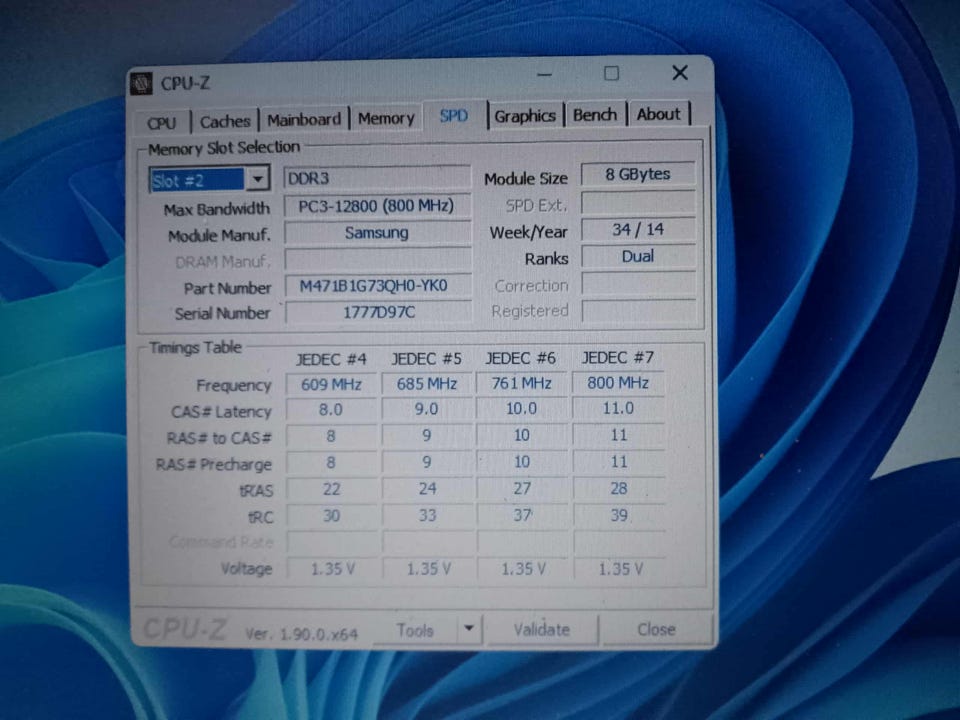This screenshot has width=960, height=720.
Task: Click the Samsung module manufacturer value
Action: coord(377,233)
